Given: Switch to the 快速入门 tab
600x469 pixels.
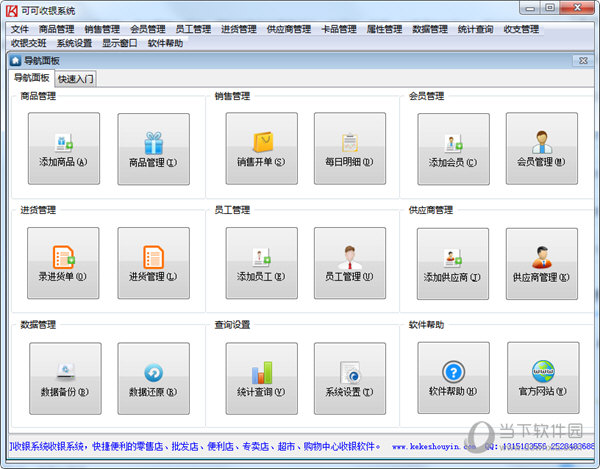Looking at the screenshot, I should pyautogui.click(x=75, y=79).
